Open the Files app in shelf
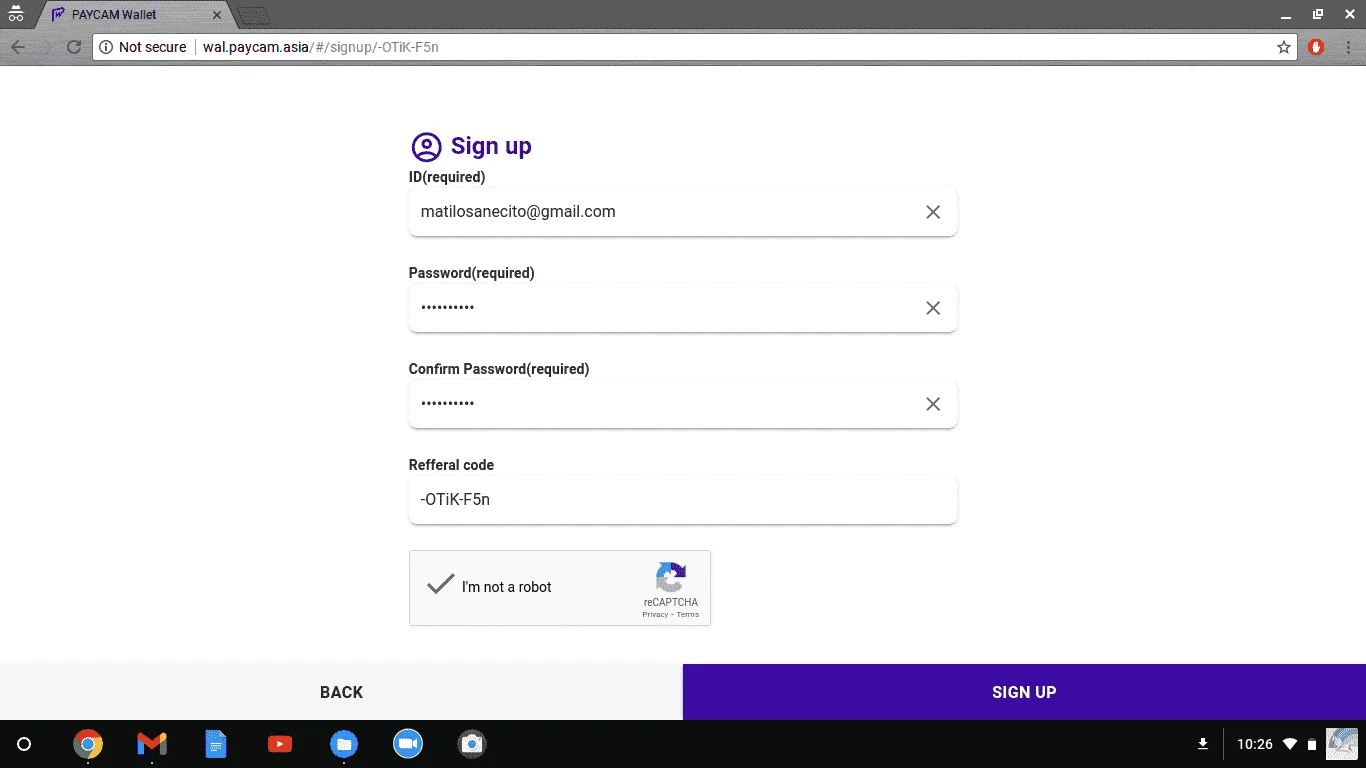The width and height of the screenshot is (1366, 768). tap(344, 744)
